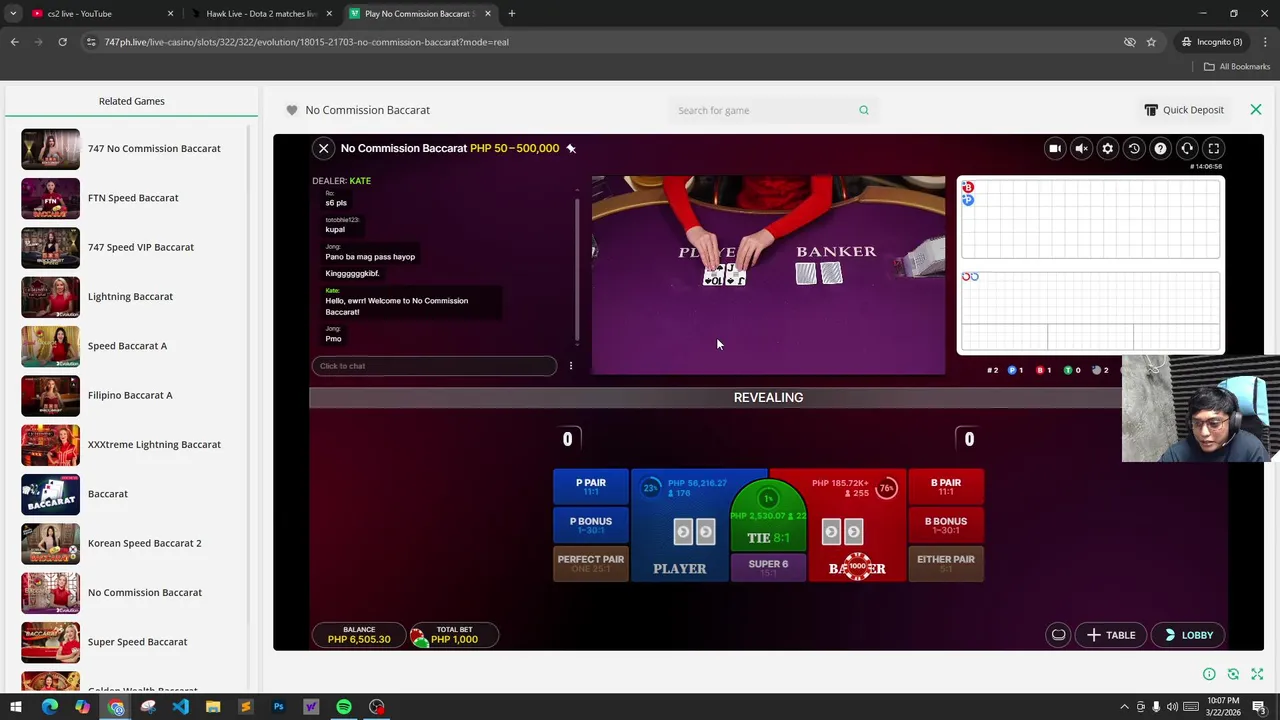The image size is (1280, 720).
Task: Open Spotify from taskbar
Action: (x=344, y=707)
